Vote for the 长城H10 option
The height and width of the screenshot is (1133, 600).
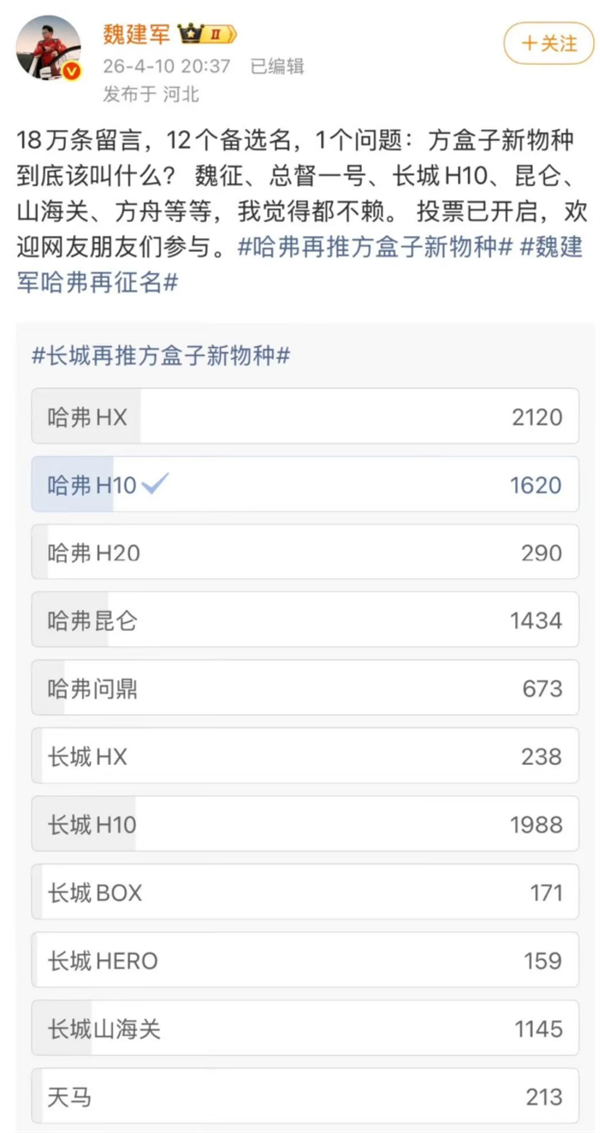pos(300,824)
